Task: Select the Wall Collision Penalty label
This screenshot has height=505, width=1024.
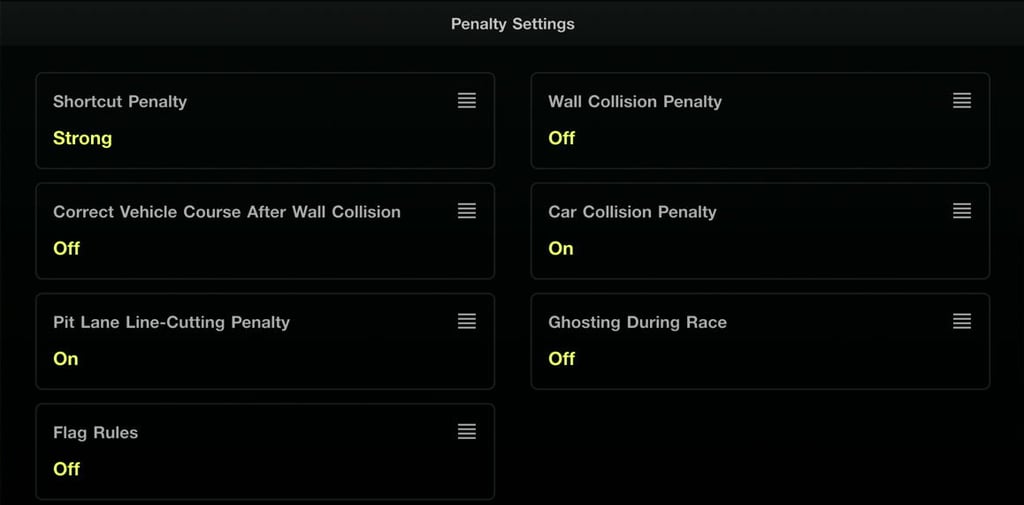Action: coord(635,101)
